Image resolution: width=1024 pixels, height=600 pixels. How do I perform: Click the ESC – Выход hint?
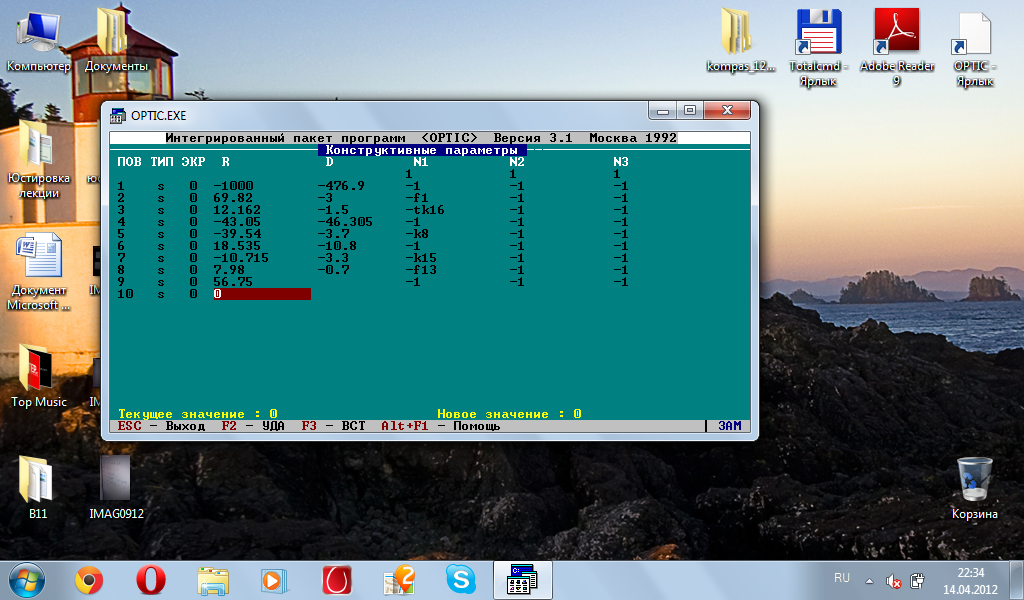pyautogui.click(x=161, y=426)
